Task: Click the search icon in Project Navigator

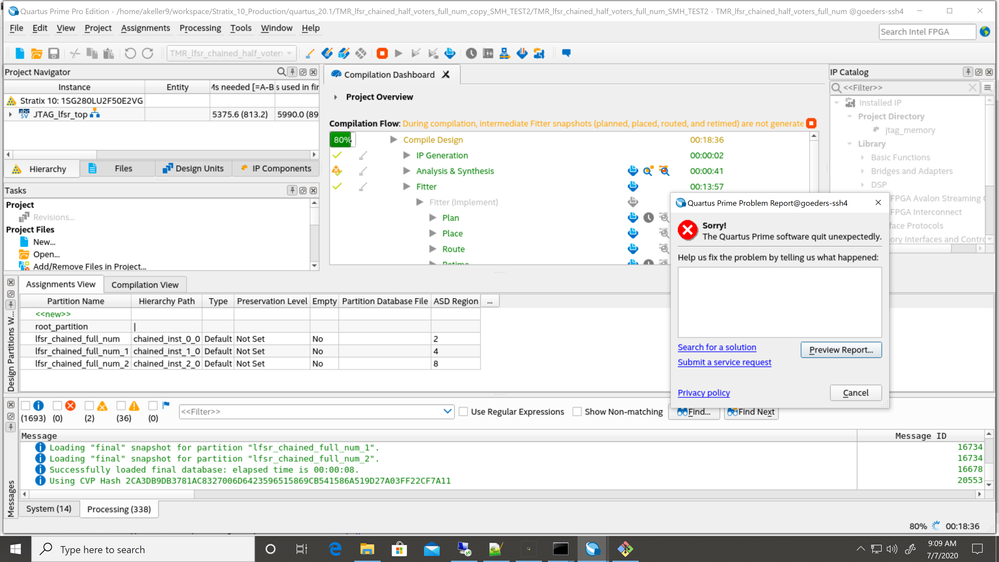Action: point(281,72)
